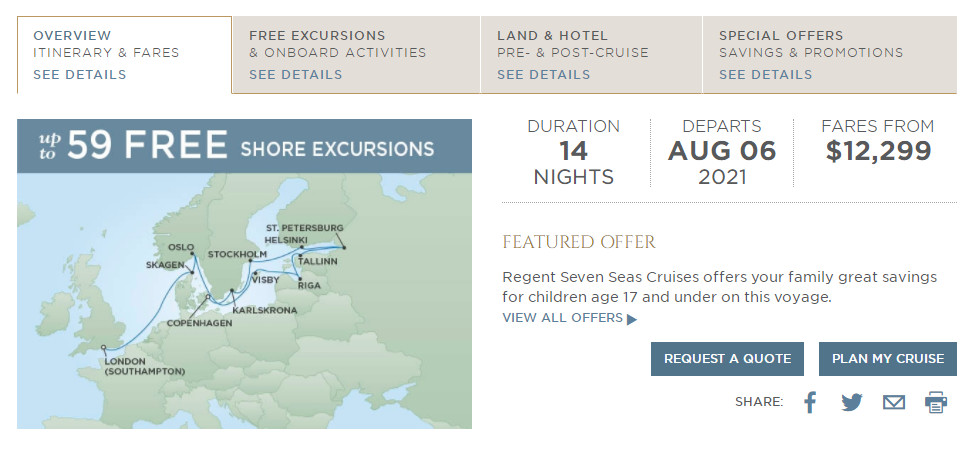The width and height of the screenshot is (972, 452).
Task: Click See Details under Land & Hotel
Action: point(543,74)
